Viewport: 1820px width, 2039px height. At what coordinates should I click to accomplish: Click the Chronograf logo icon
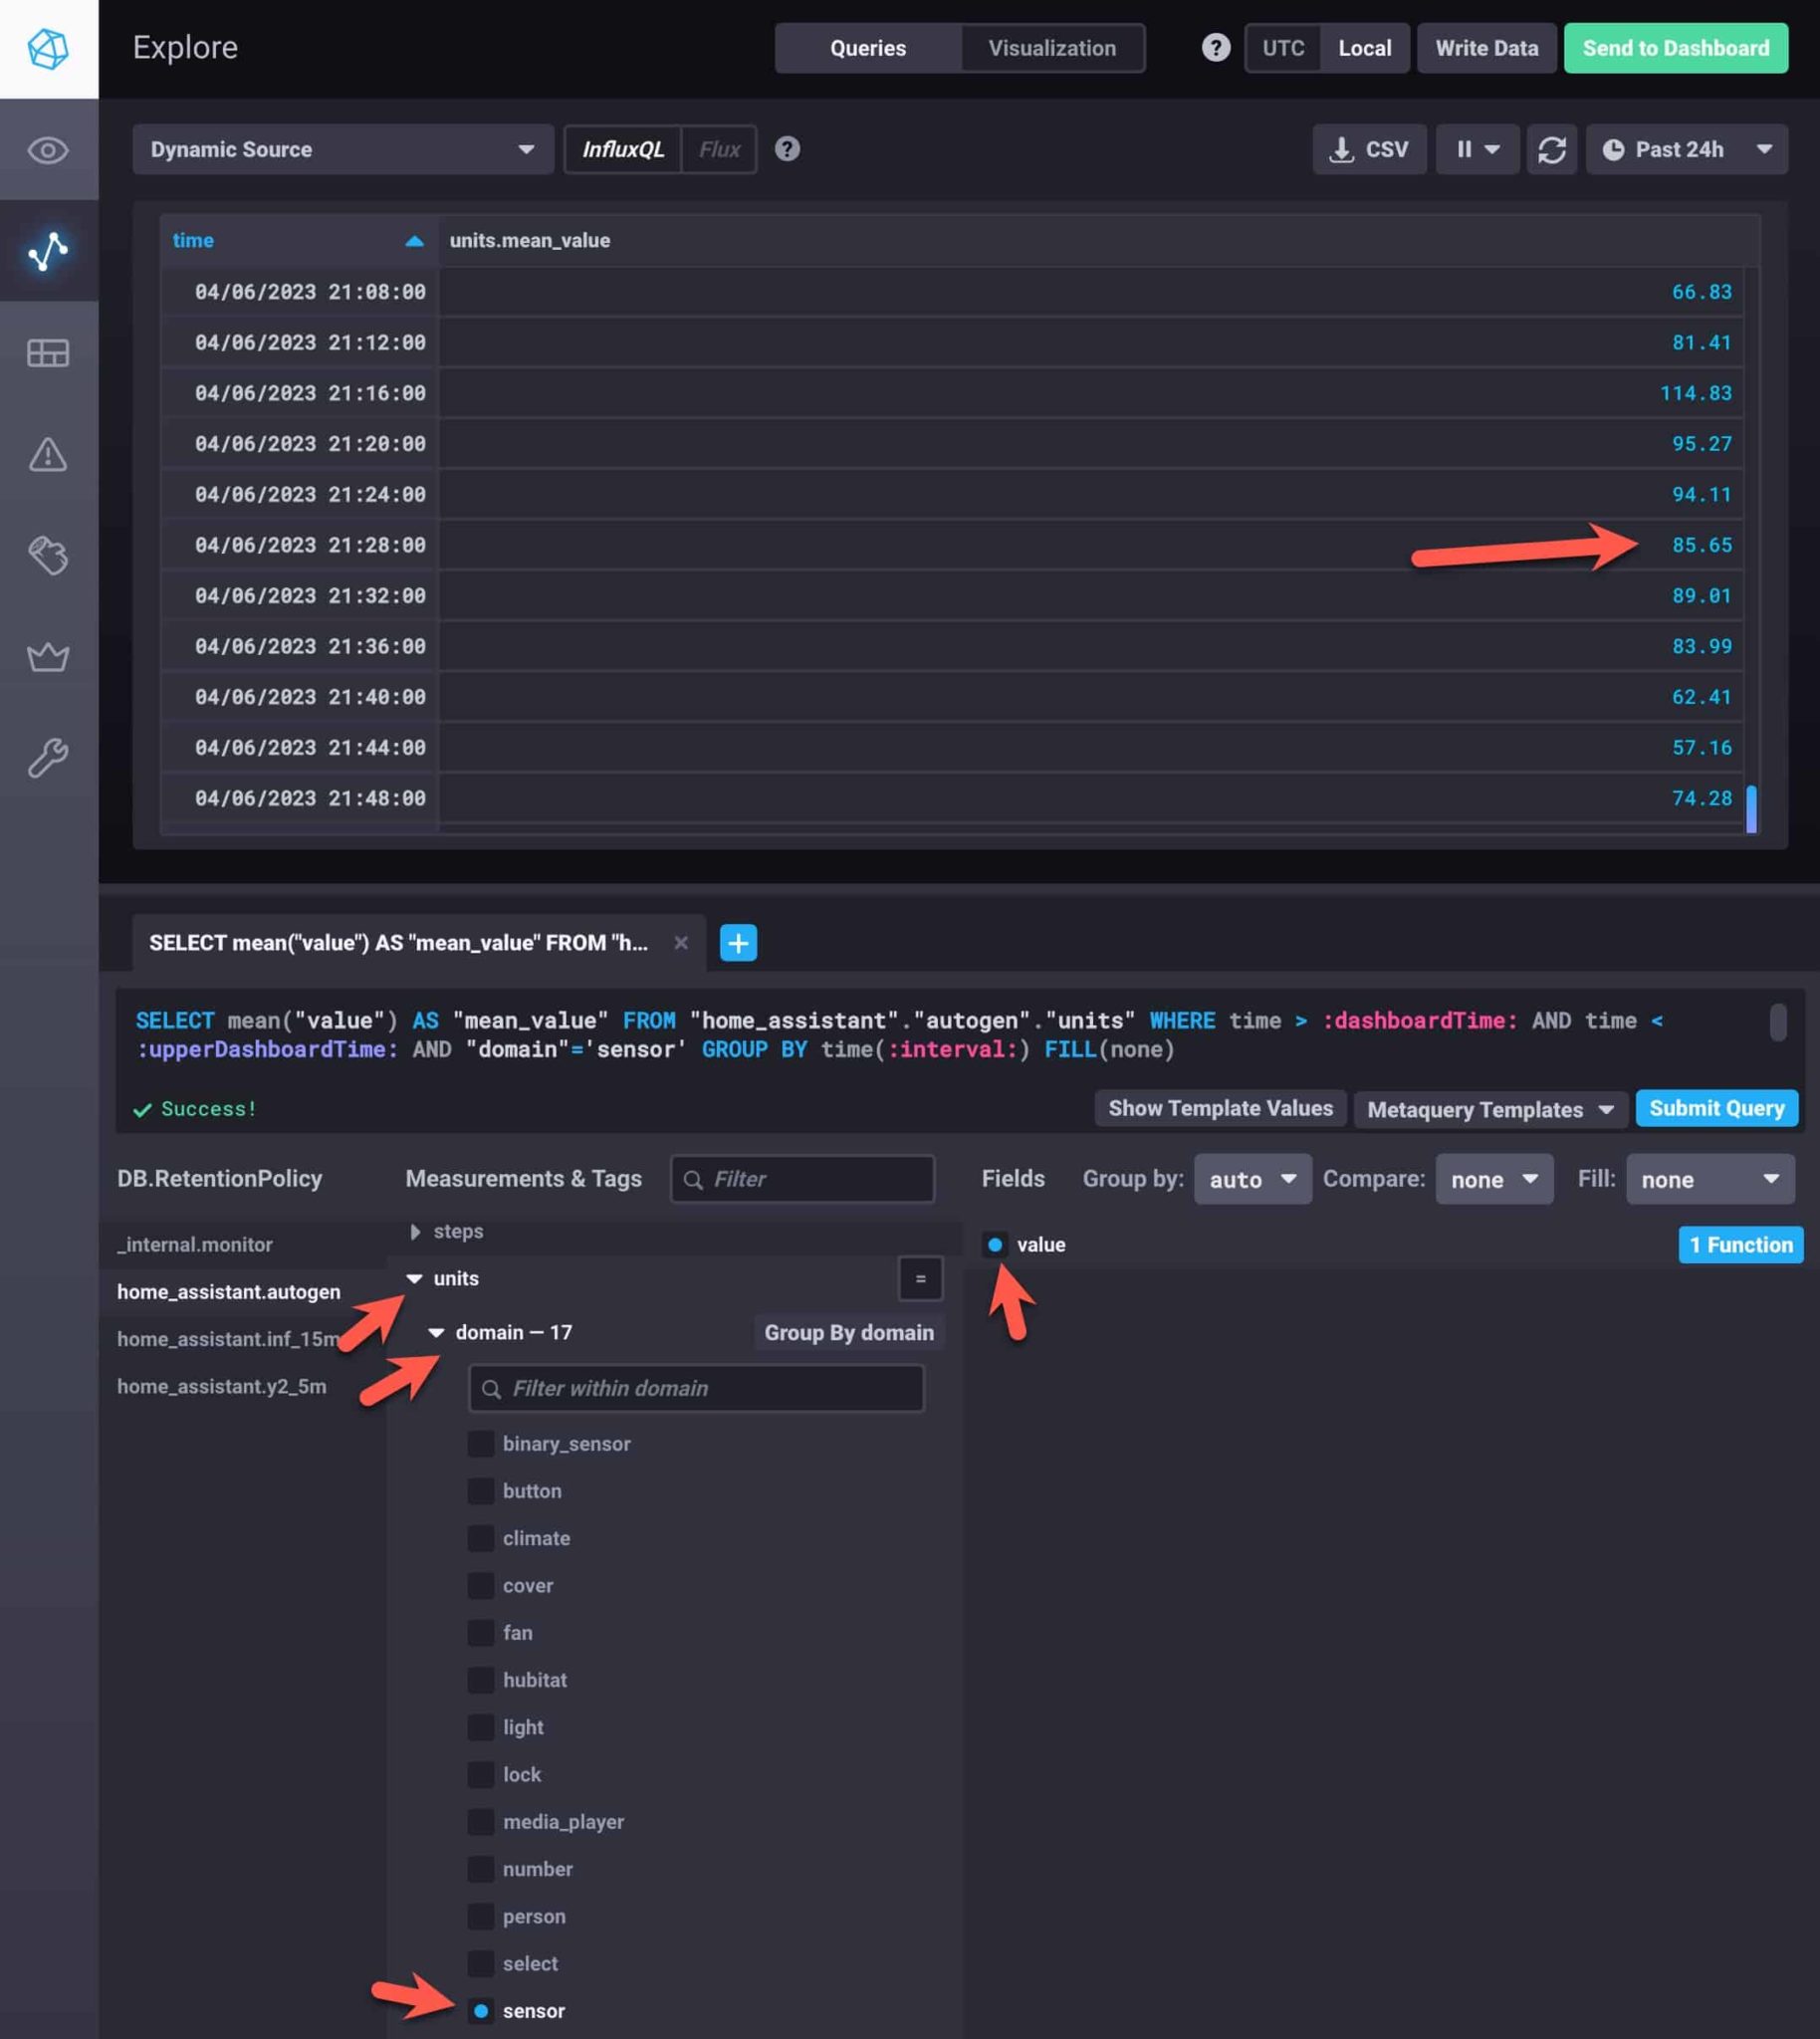point(47,48)
